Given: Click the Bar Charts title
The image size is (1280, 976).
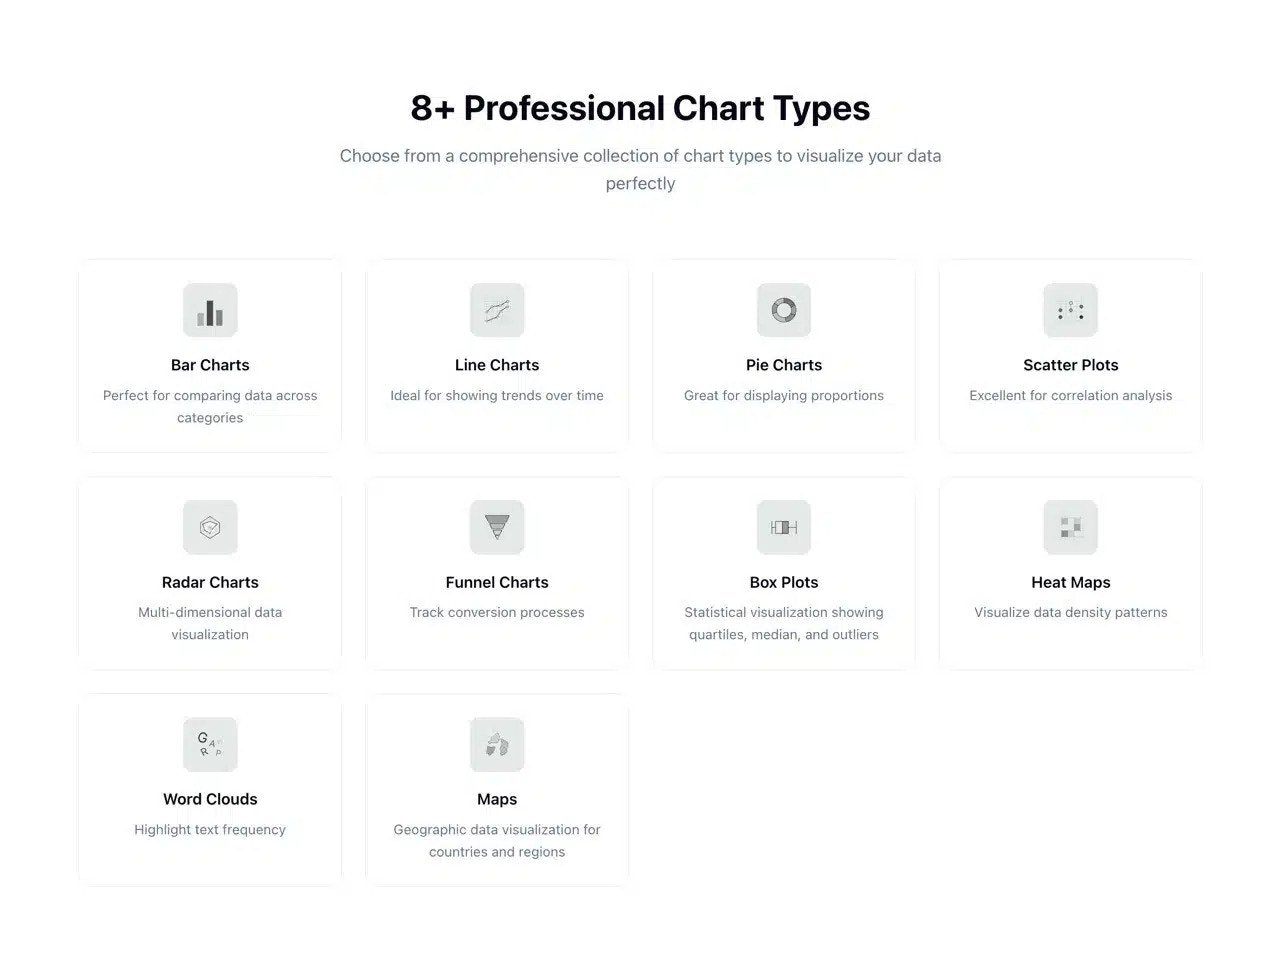Looking at the screenshot, I should (210, 365).
